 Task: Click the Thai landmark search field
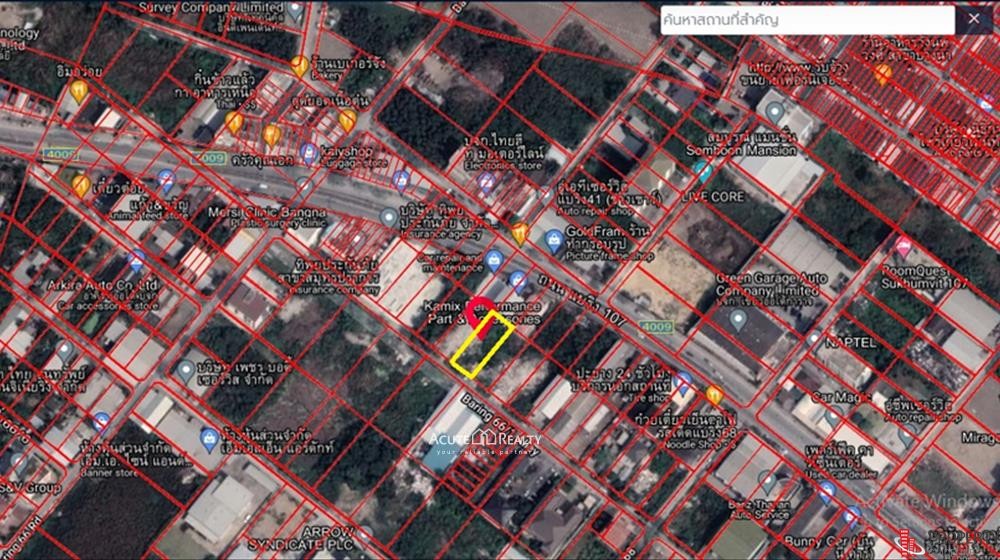807,20
